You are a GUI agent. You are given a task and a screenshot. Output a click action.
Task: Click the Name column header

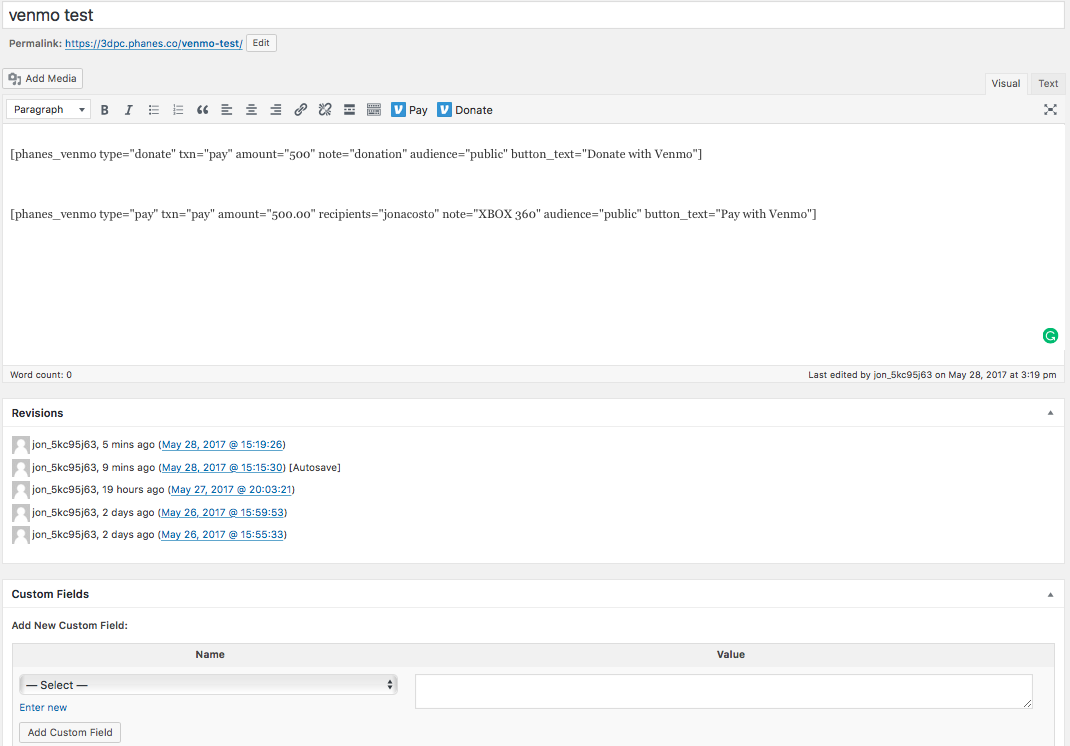(x=210, y=654)
